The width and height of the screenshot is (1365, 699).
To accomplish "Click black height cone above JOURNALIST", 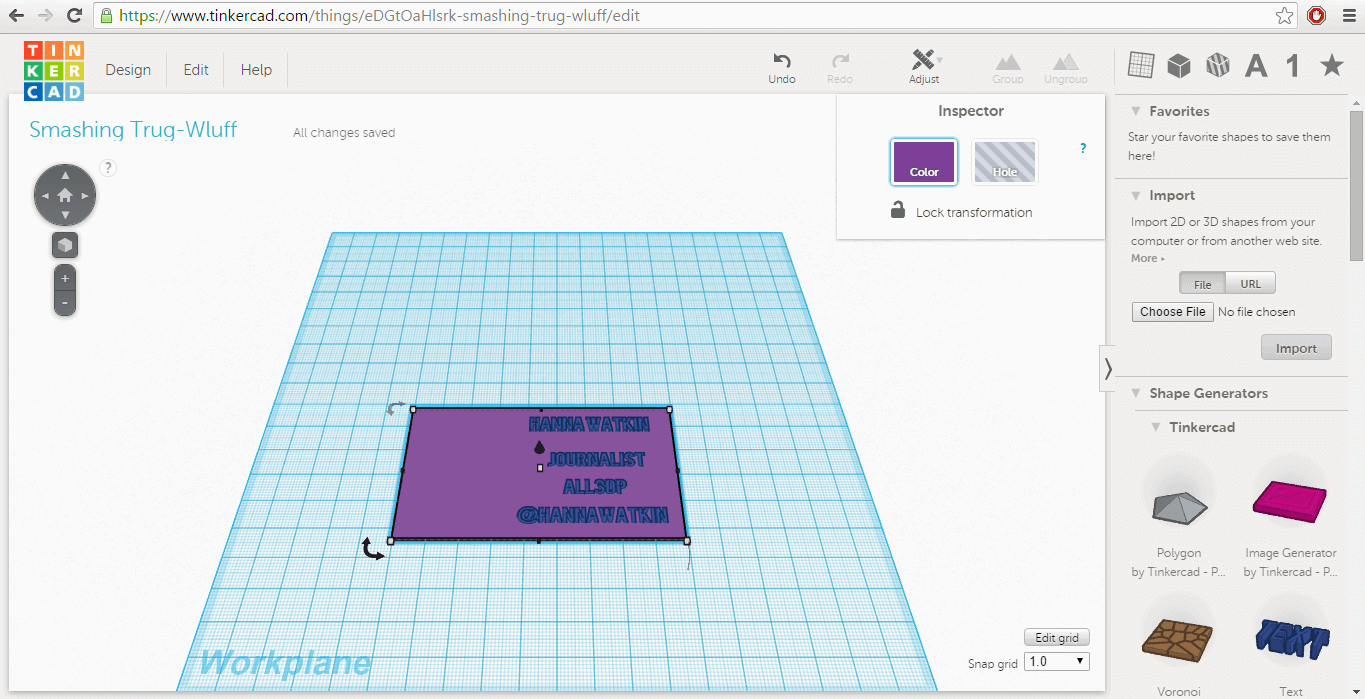I will point(540,446).
